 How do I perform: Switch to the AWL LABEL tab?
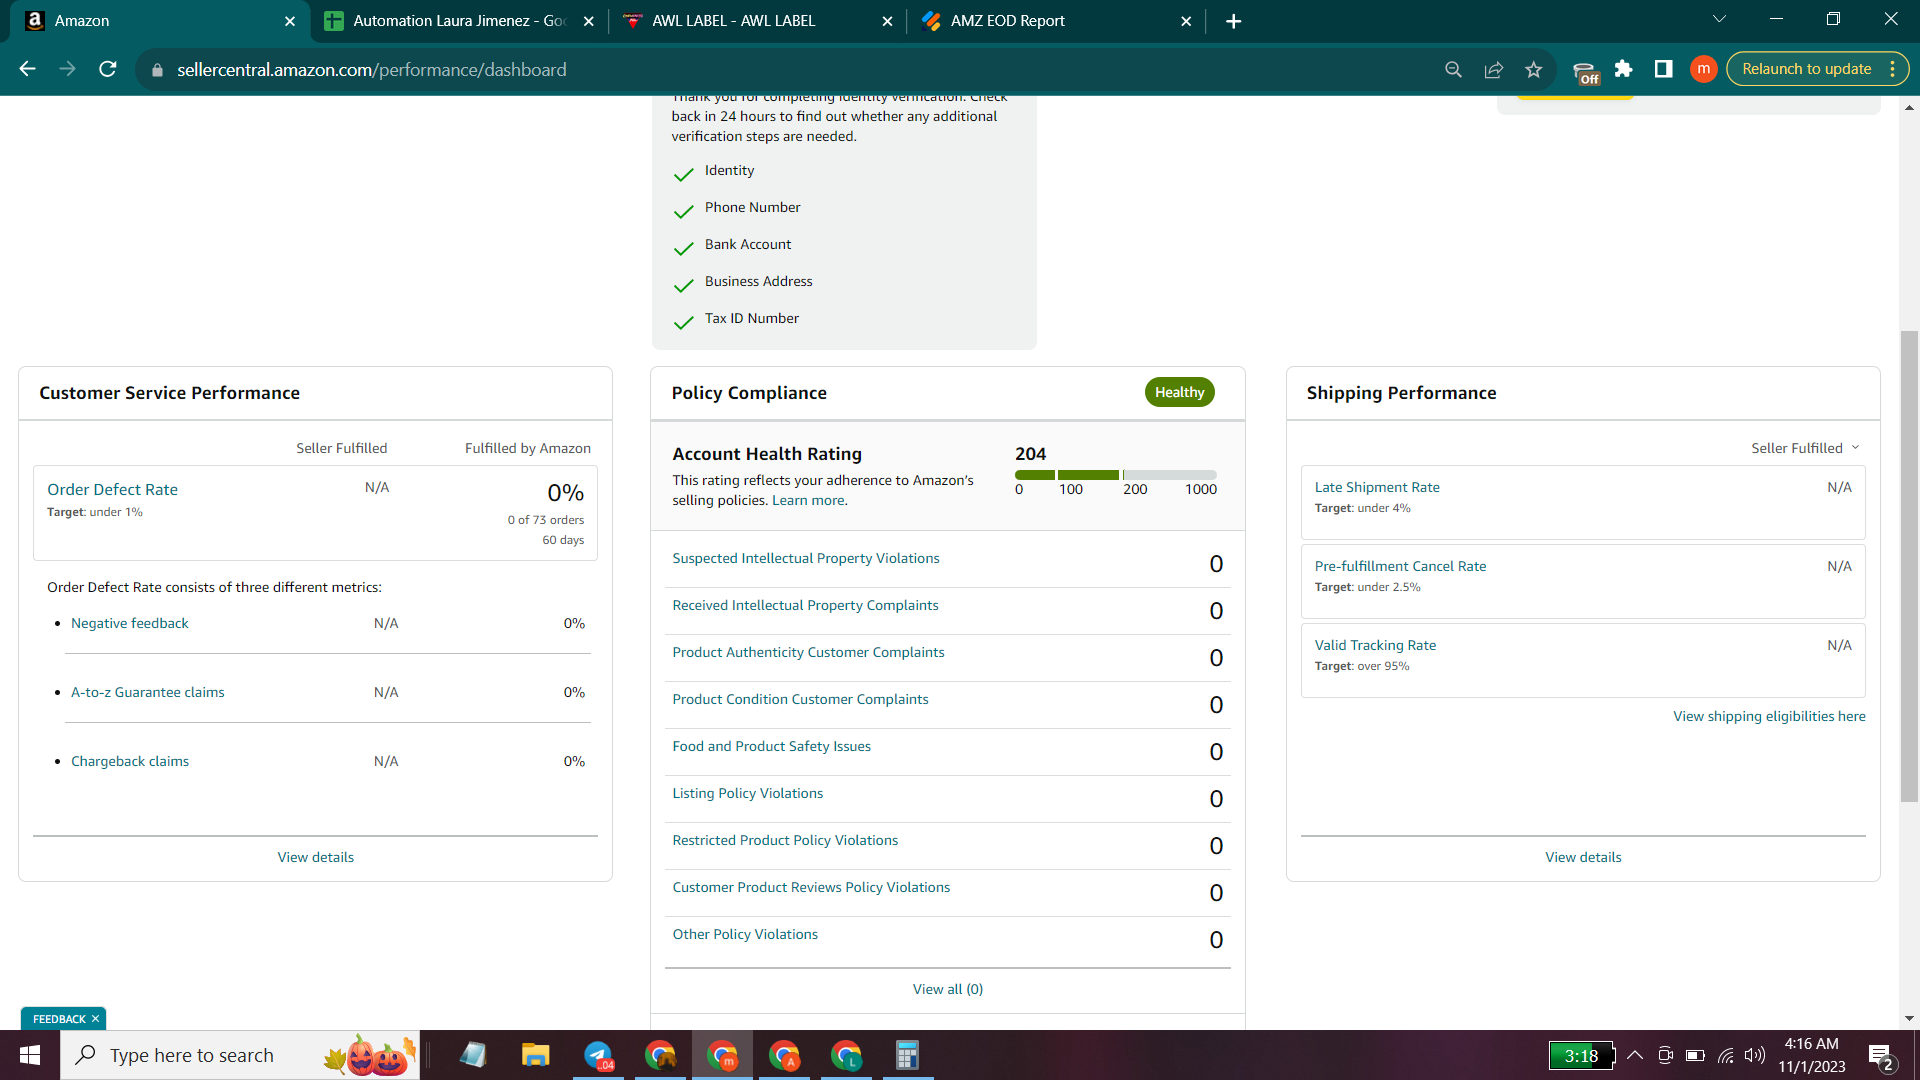(757, 21)
